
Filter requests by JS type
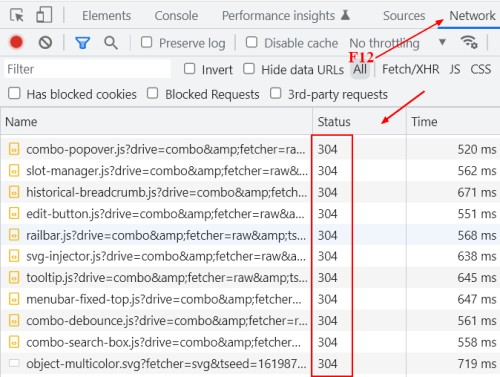coord(455,69)
